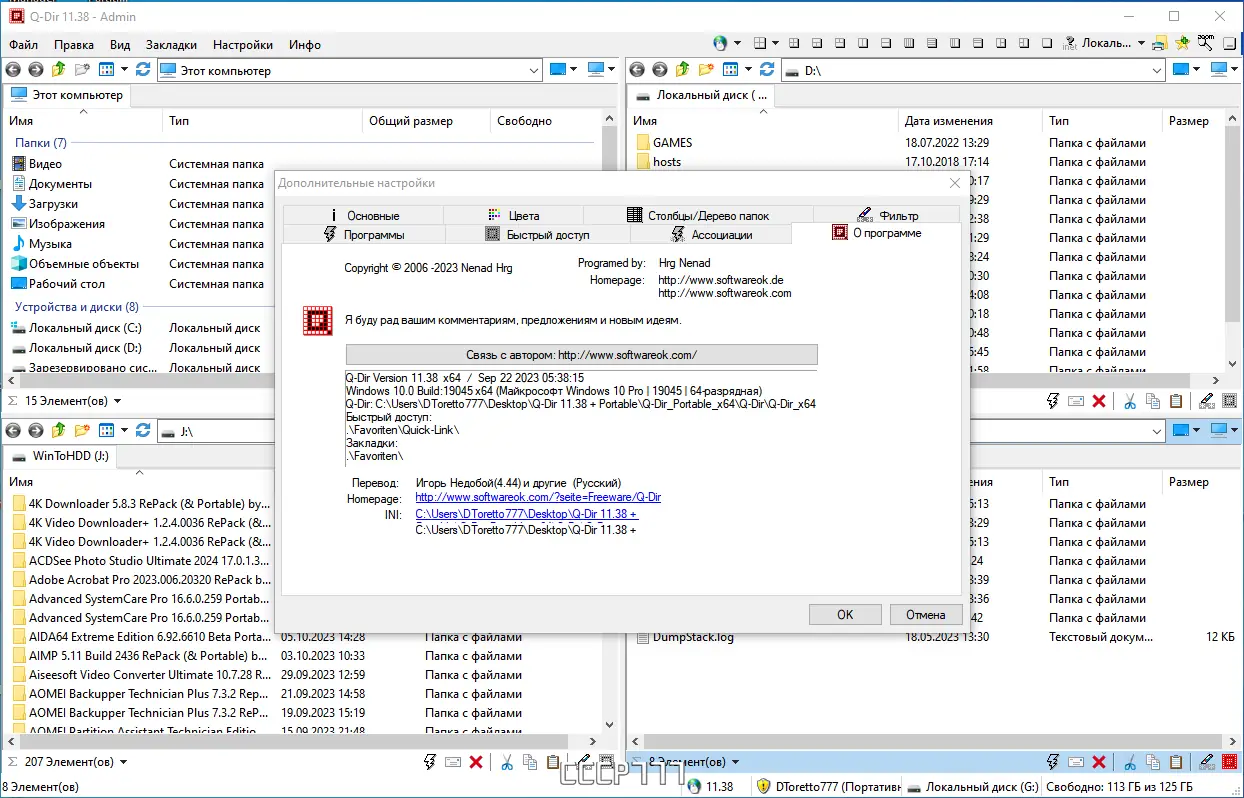Viewport: 1244px width, 798px height.
Task: Select the DumpStack.log file
Action: 693,637
